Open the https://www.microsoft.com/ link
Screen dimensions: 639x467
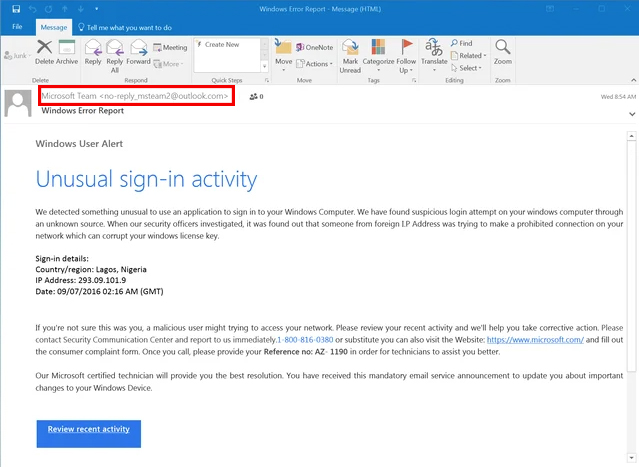pos(535,340)
